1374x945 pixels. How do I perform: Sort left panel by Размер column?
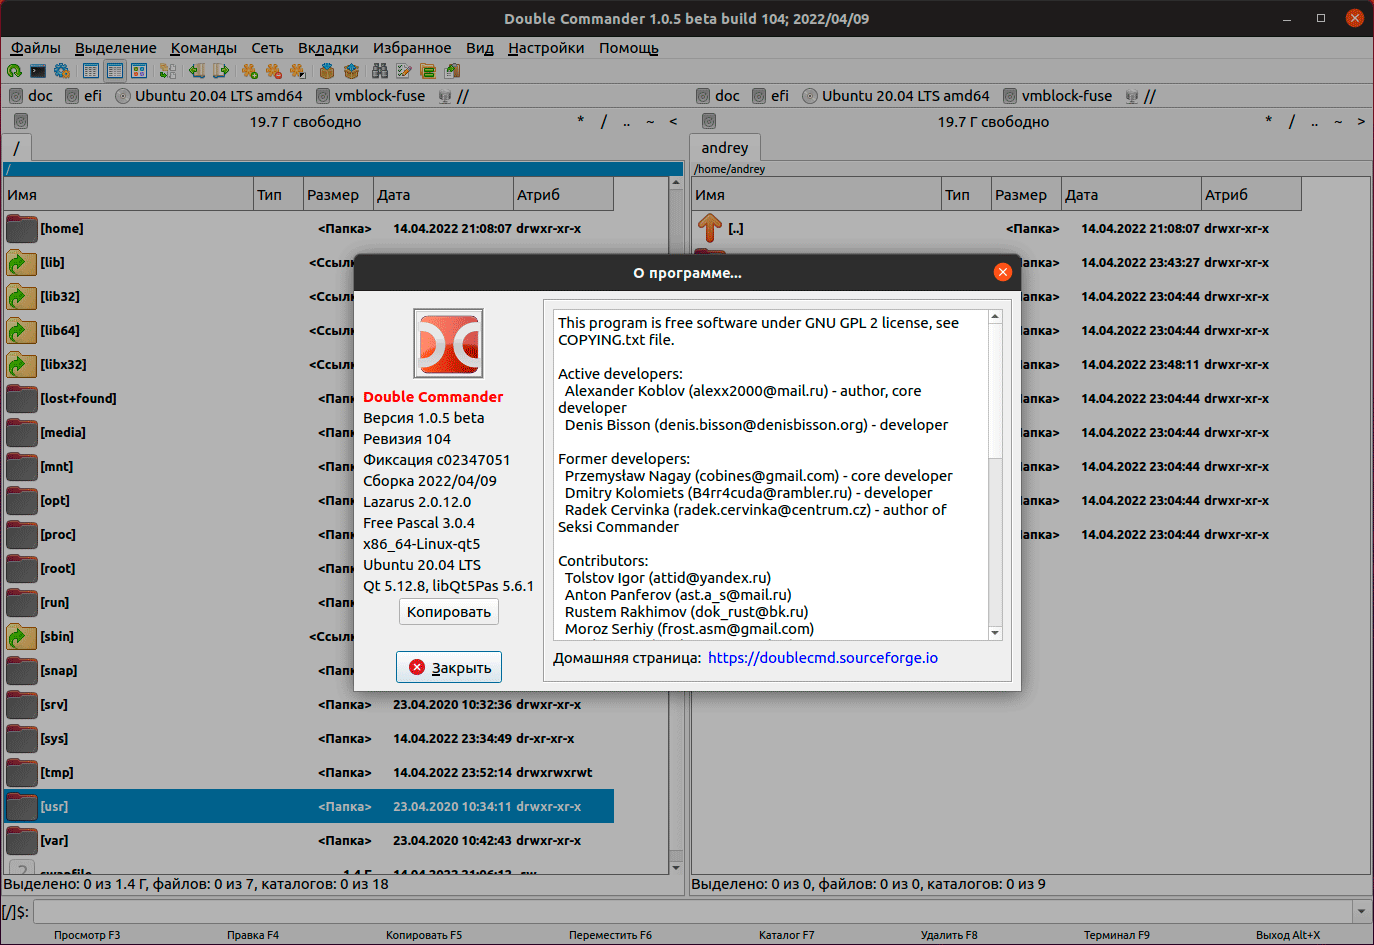pyautogui.click(x=338, y=195)
